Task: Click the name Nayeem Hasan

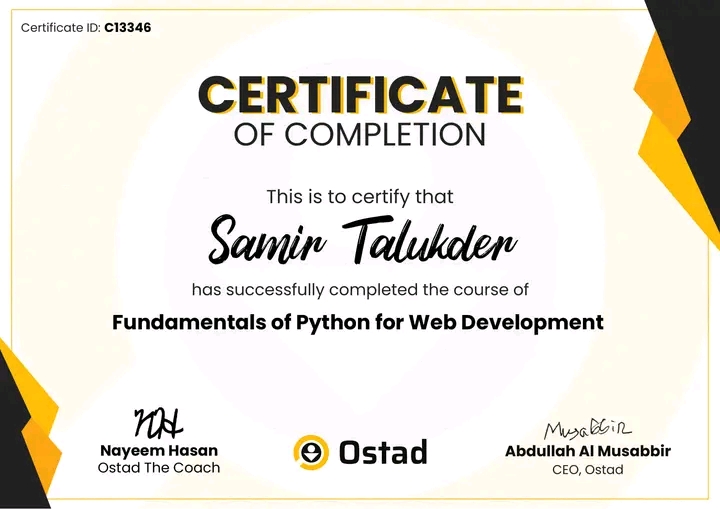Action: 159,451
